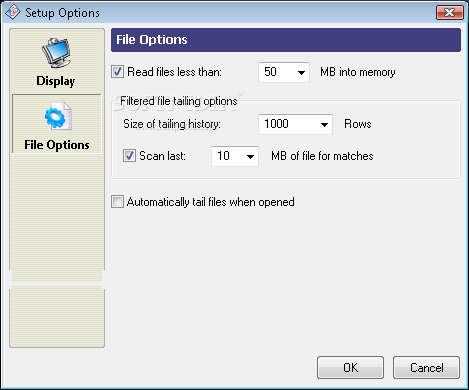The width and height of the screenshot is (469, 390).
Task: Open the Scan last 10 MB dropdown
Action: click(250, 156)
